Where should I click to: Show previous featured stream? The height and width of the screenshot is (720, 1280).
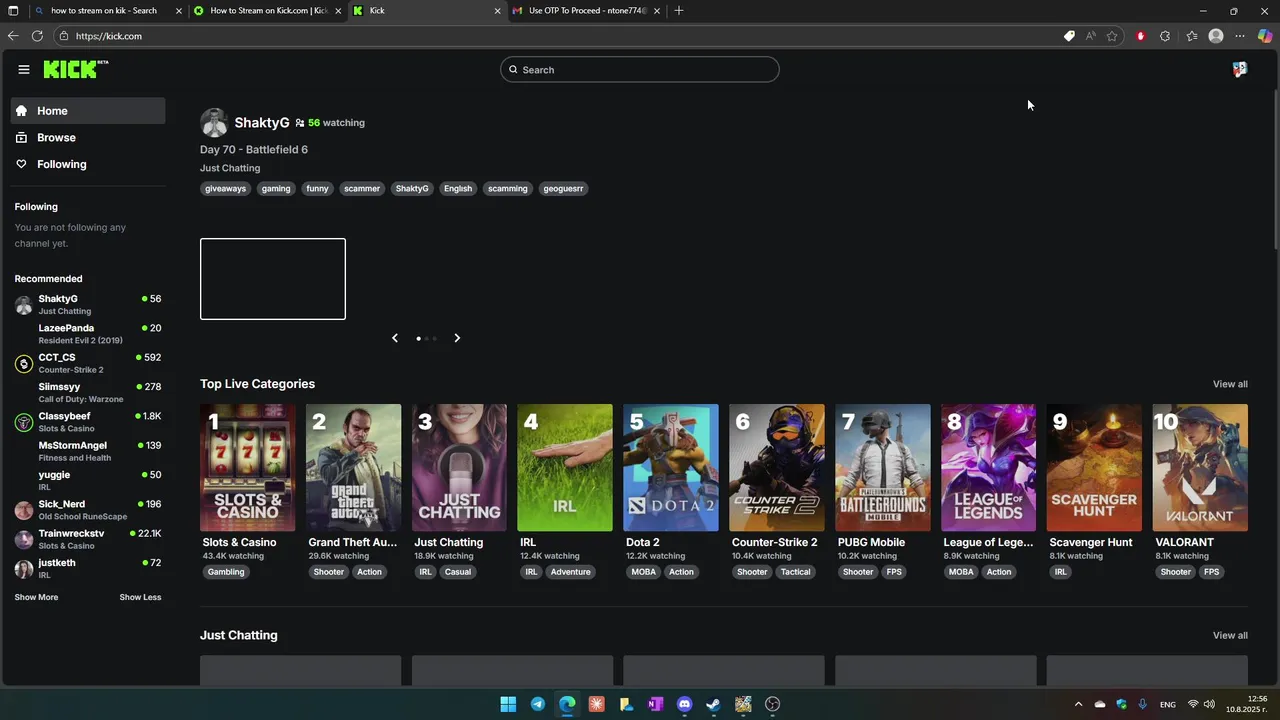pos(395,338)
